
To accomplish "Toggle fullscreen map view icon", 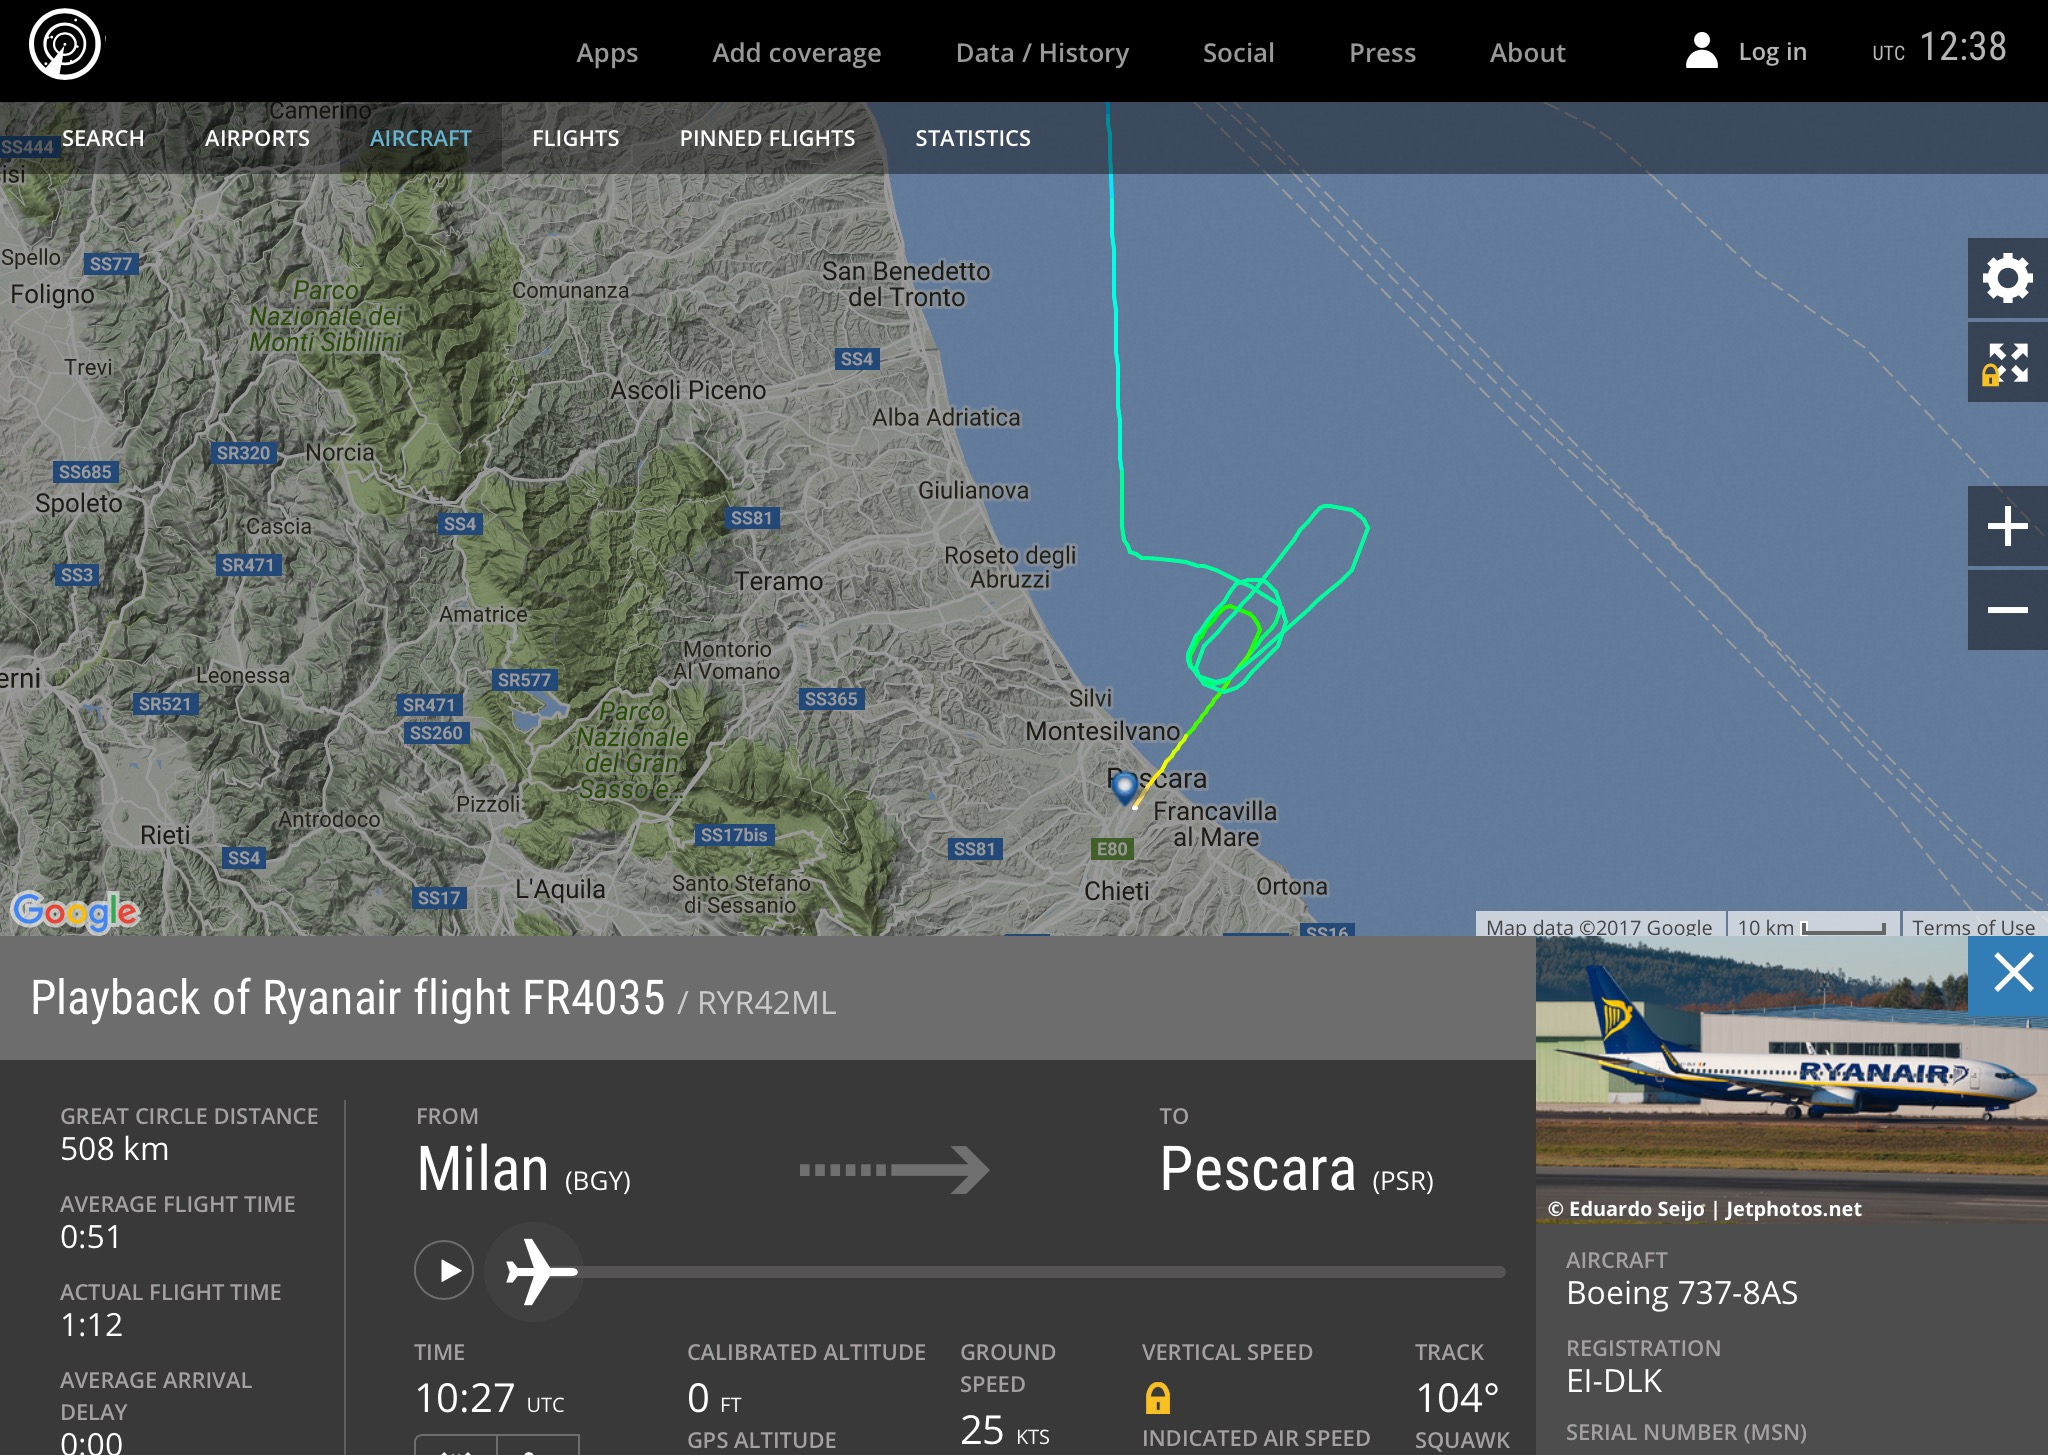I will pyautogui.click(x=2007, y=363).
